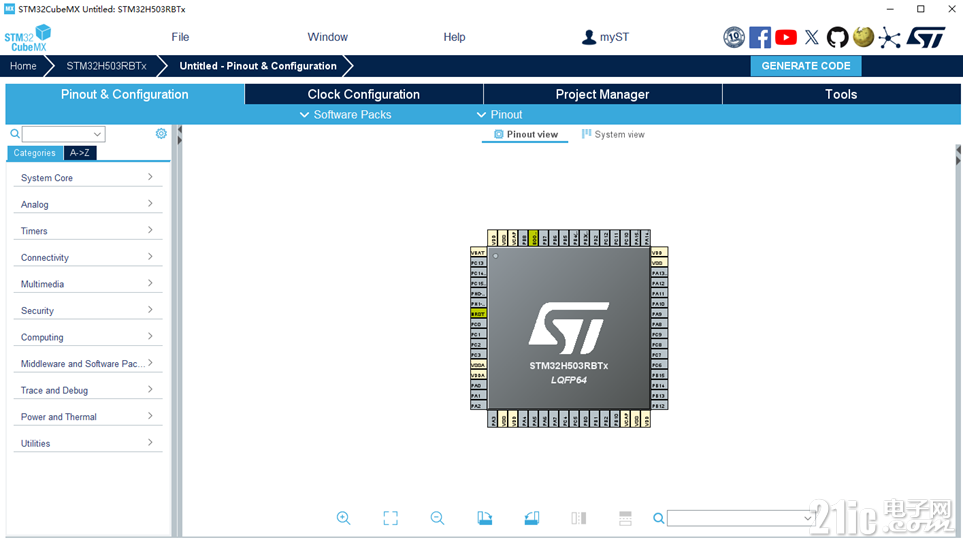The width and height of the screenshot is (963, 542).
Task: Click the ST logo in the header
Action: tap(926, 37)
